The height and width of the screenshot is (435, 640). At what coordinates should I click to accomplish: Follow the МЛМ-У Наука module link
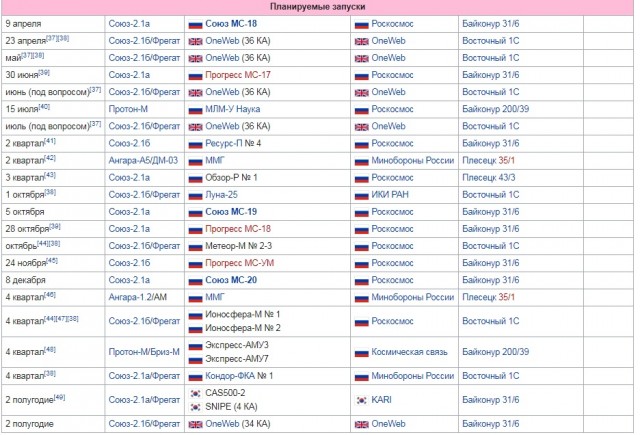(232, 109)
